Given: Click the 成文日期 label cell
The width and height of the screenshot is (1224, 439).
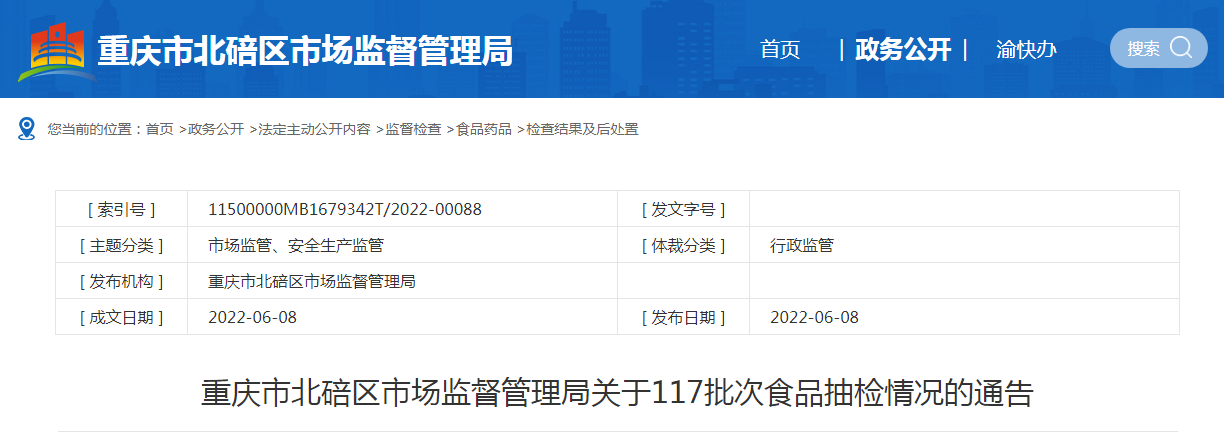Looking at the screenshot, I should pyautogui.click(x=121, y=317).
